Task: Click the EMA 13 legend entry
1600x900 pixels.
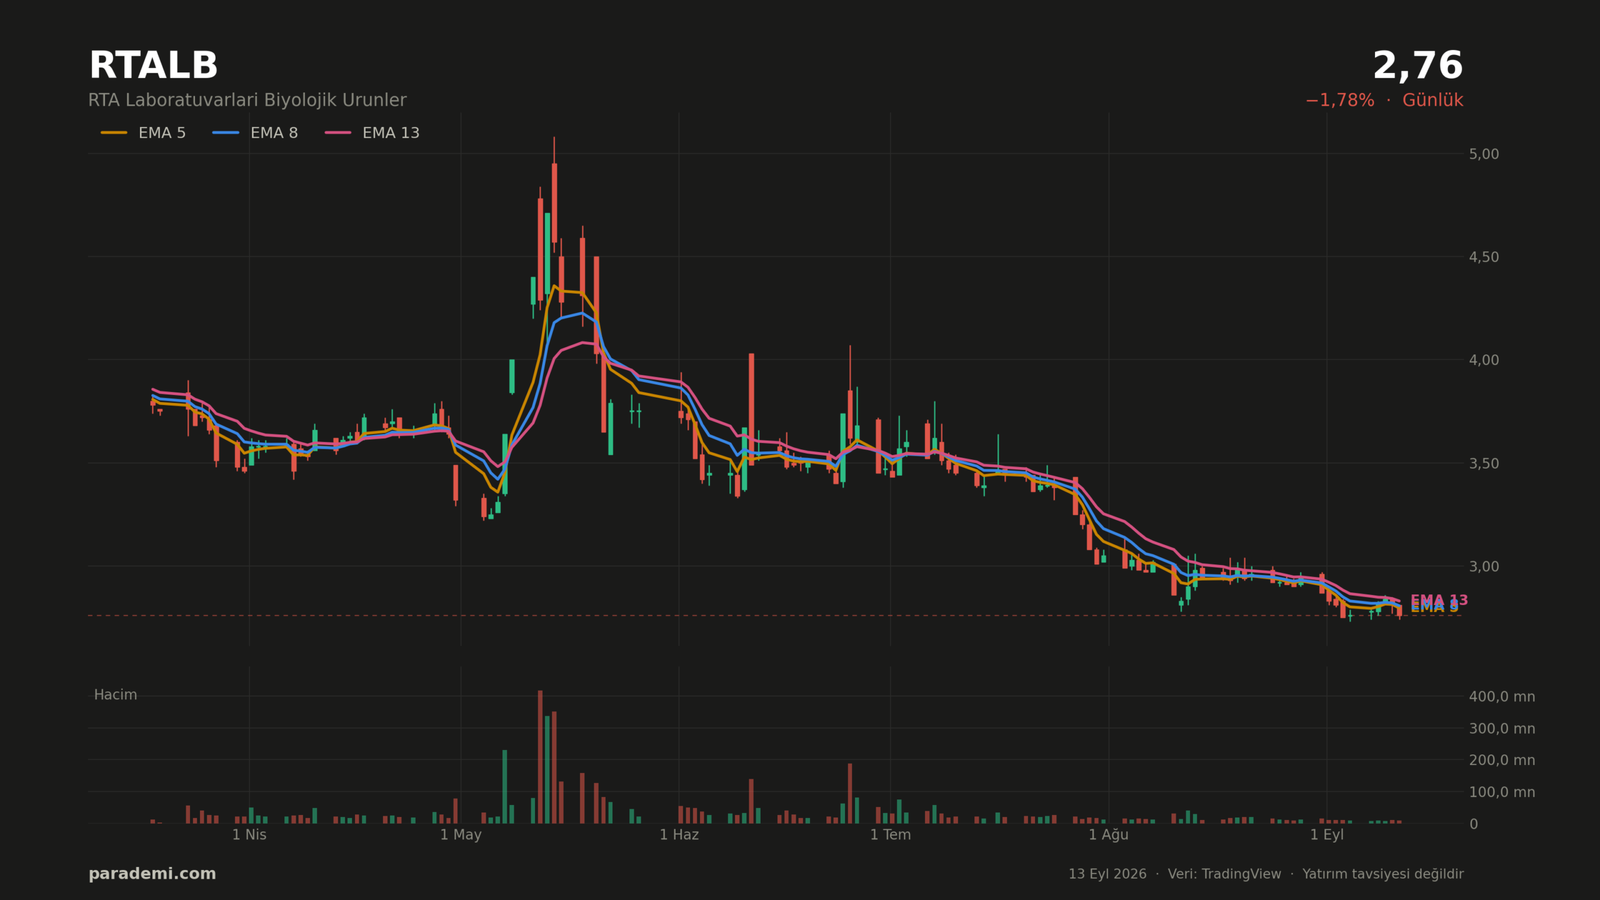Action: 372,133
